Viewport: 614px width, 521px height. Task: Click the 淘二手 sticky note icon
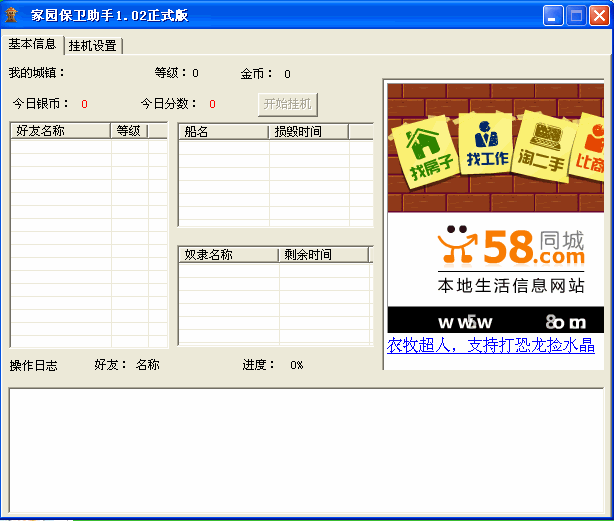pos(544,147)
